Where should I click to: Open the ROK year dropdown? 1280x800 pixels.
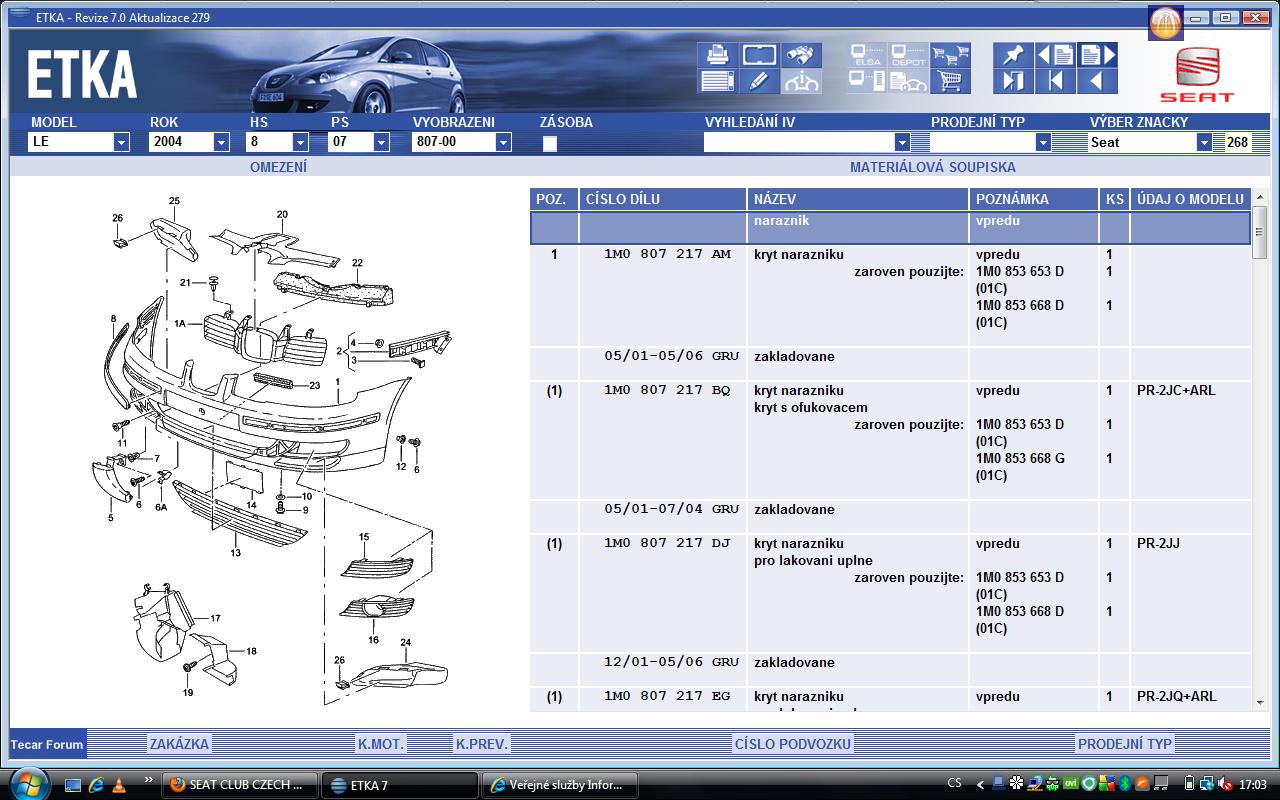221,142
